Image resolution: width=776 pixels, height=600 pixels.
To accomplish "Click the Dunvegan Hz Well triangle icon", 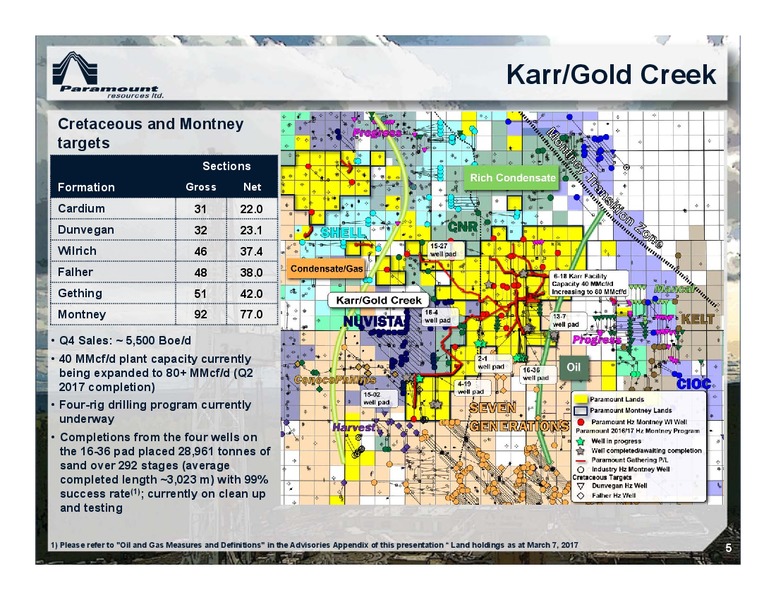I will click(581, 486).
